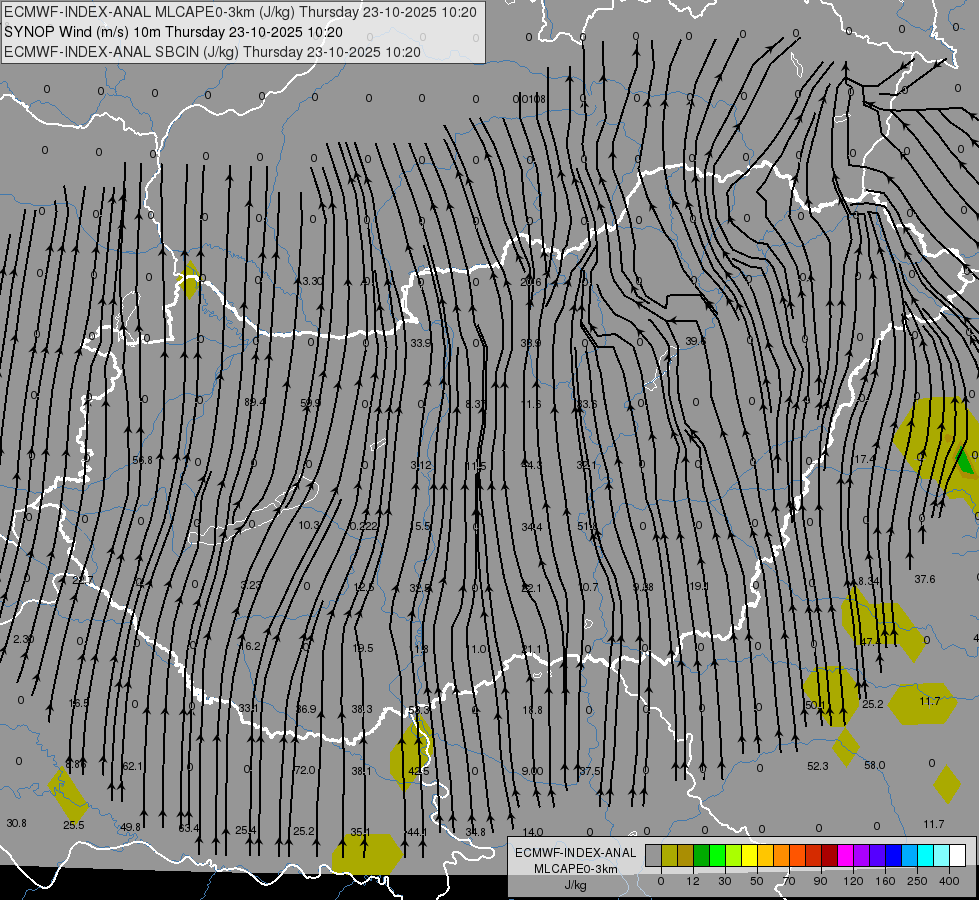Click the legend tick label '90'
This screenshot has height=900, width=979.
point(820,881)
